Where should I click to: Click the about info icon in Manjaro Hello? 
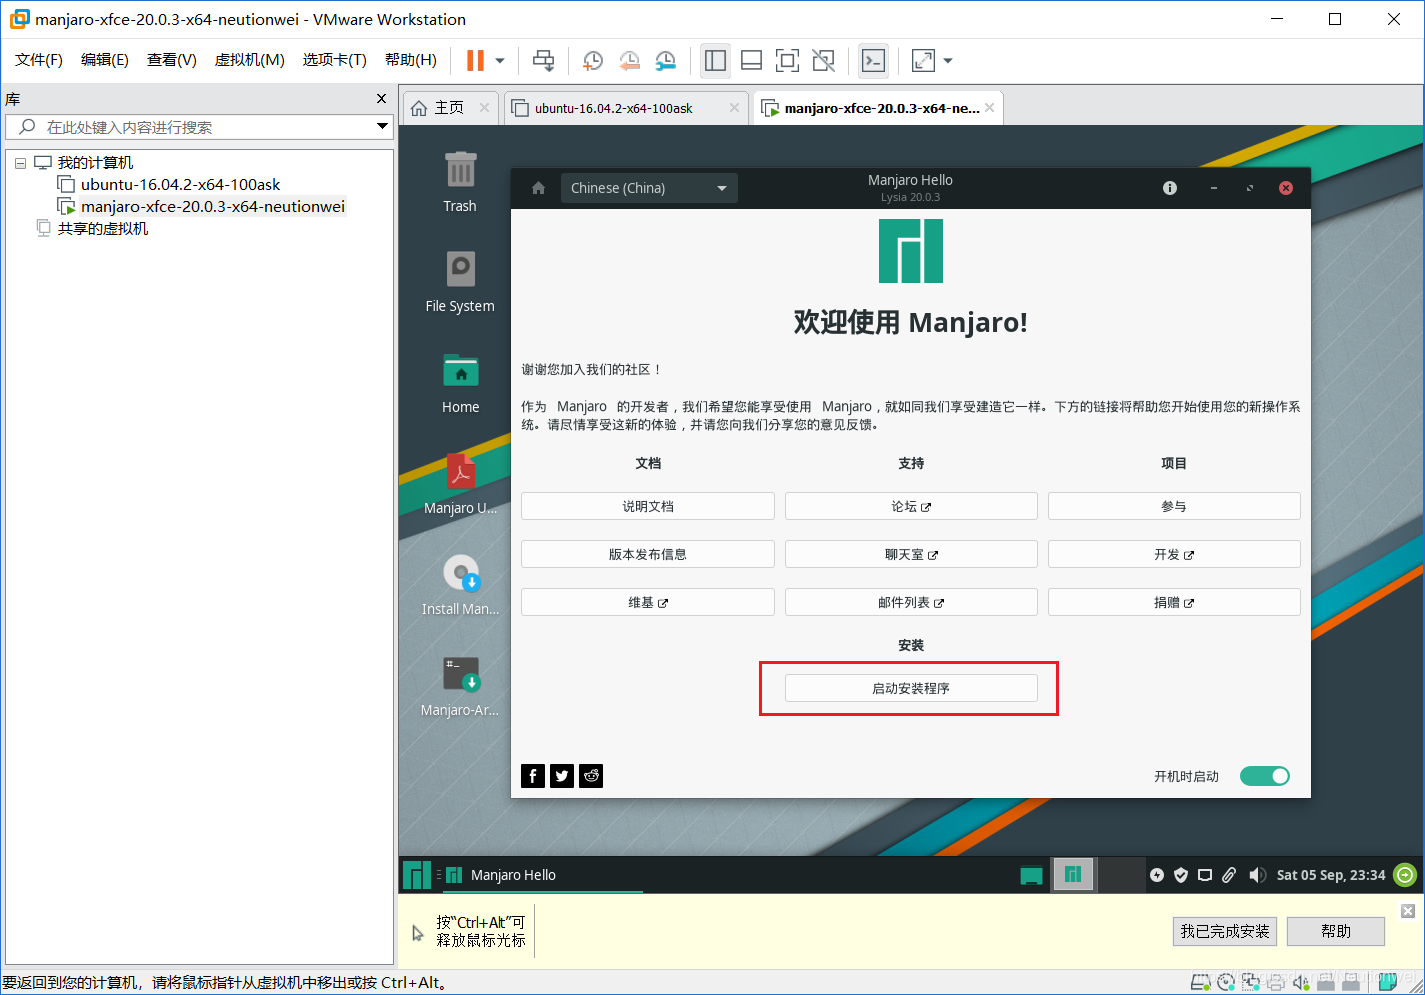[x=1170, y=188]
